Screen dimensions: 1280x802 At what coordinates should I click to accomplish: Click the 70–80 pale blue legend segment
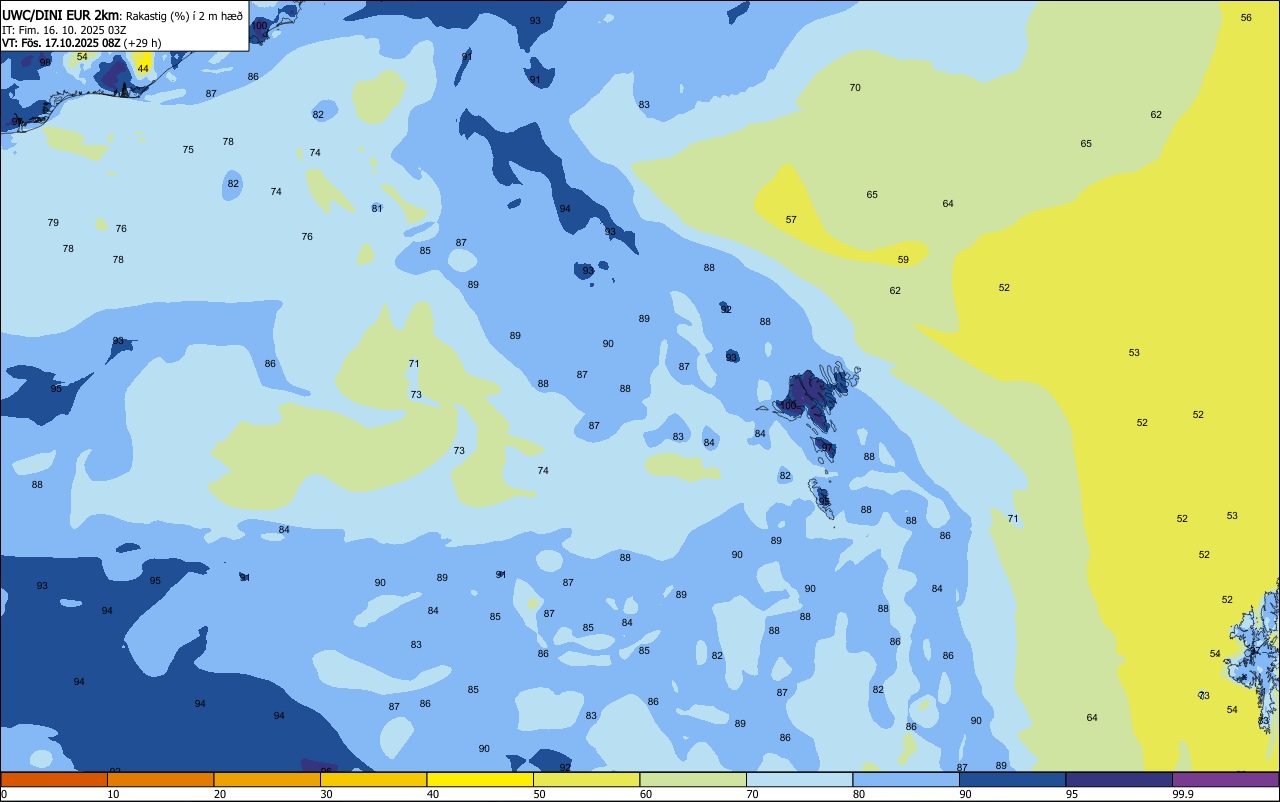(x=799, y=779)
